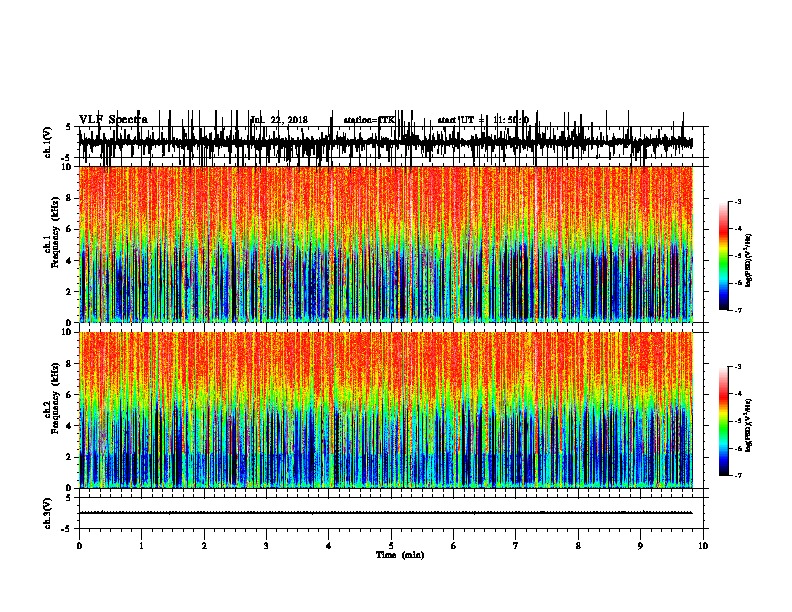This screenshot has width=792, height=612.
Task: Click the log(PSD) label beside ch.2 color bar
Action: [748, 425]
